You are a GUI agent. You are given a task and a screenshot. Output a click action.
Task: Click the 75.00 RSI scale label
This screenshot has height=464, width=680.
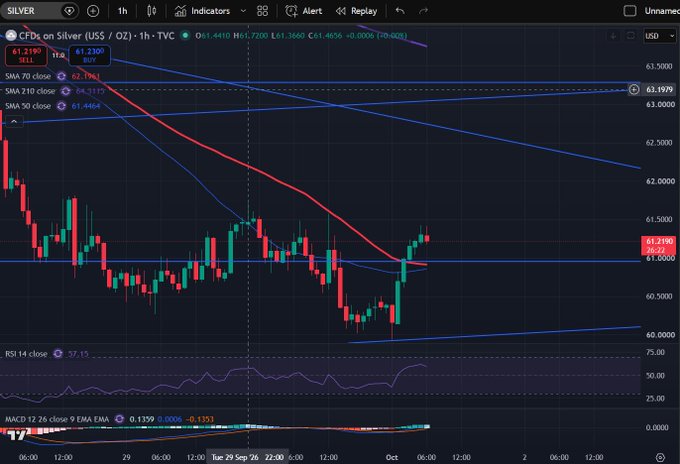pyautogui.click(x=655, y=353)
